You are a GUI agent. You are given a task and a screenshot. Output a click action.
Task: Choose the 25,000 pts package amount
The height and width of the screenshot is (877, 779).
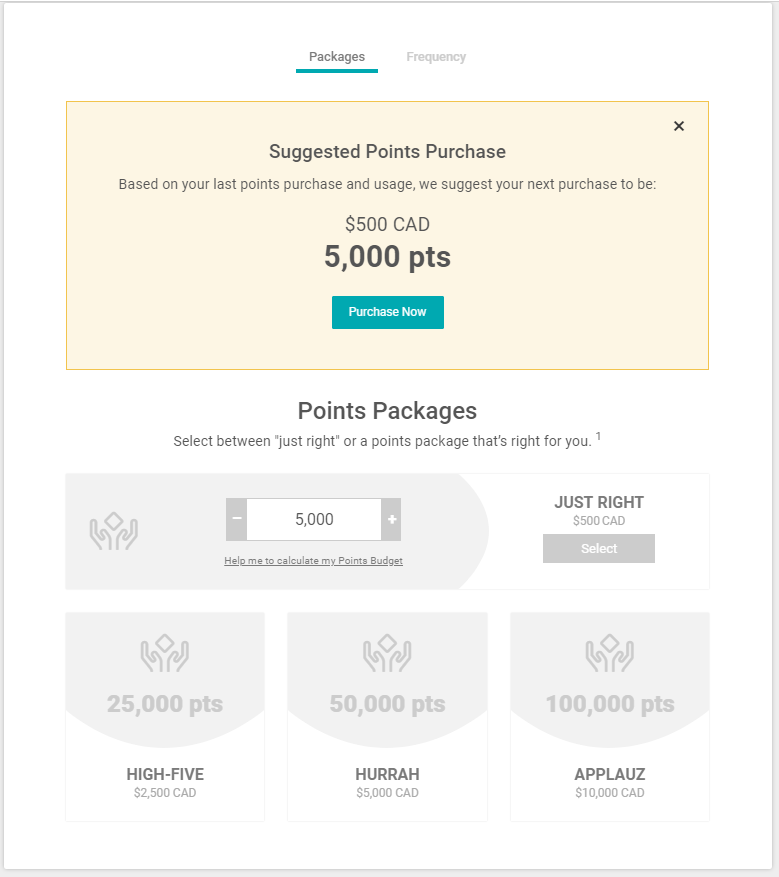(x=165, y=704)
